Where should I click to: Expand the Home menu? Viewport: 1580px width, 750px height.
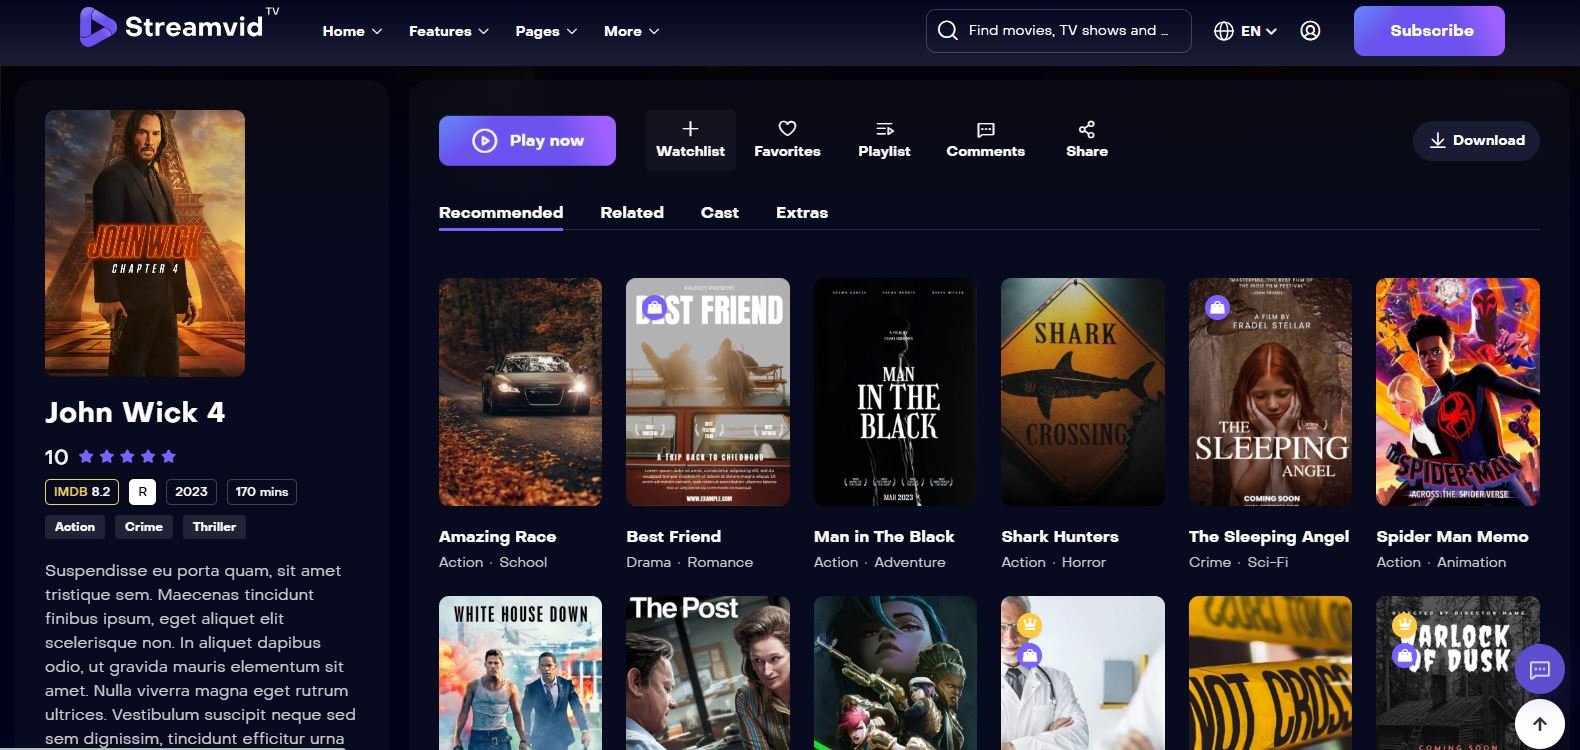coord(352,31)
